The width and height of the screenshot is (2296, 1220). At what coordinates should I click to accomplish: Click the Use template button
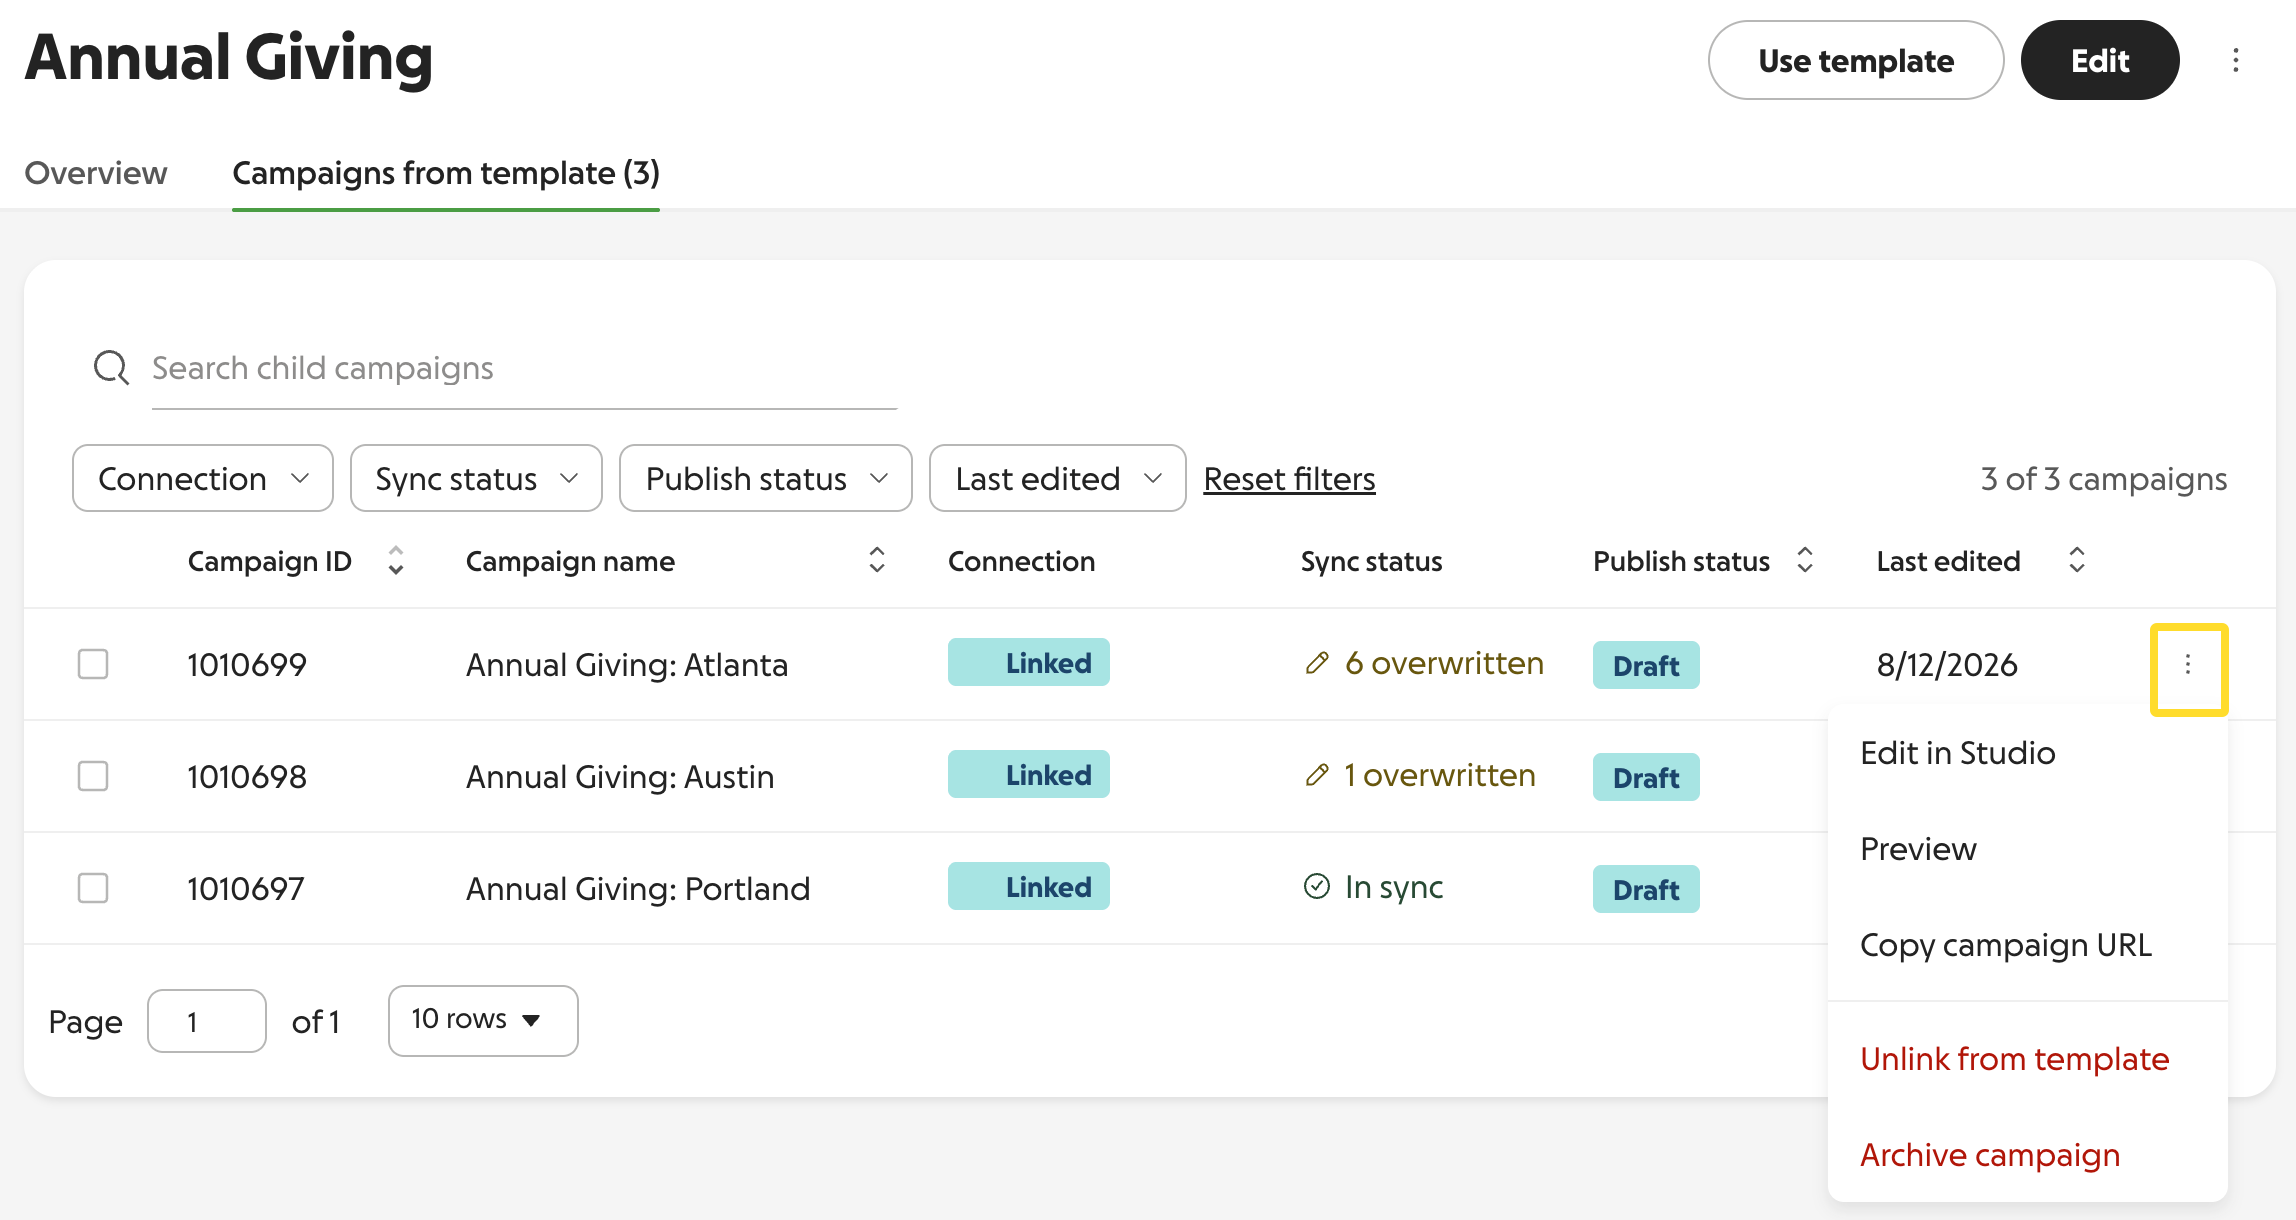[1856, 60]
